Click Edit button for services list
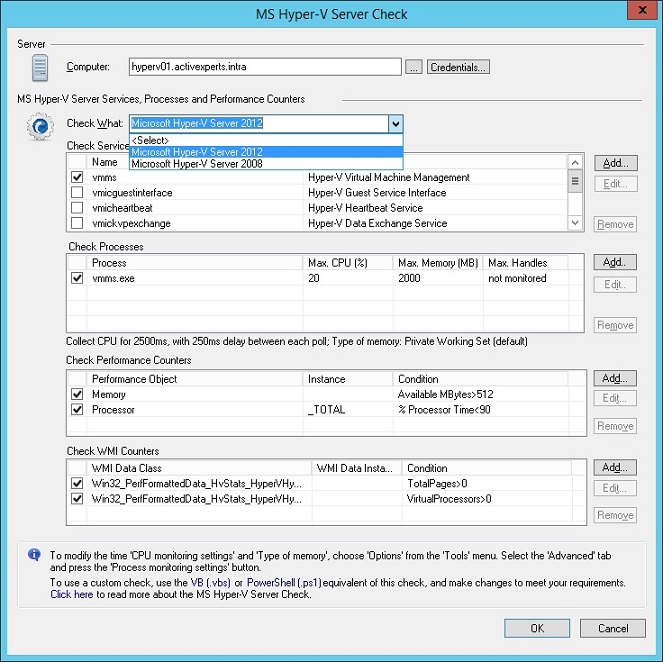 616,184
